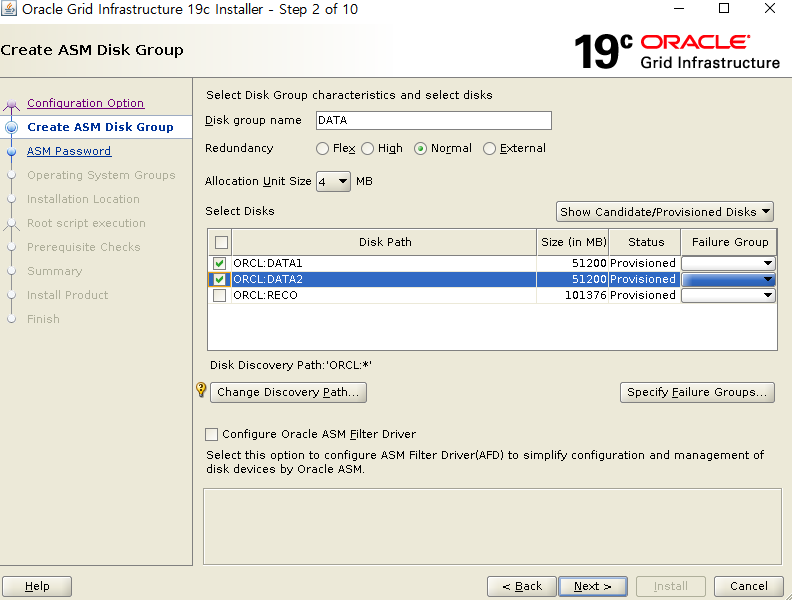The width and height of the screenshot is (792, 600).
Task: Click the Help button
Action: [37, 586]
